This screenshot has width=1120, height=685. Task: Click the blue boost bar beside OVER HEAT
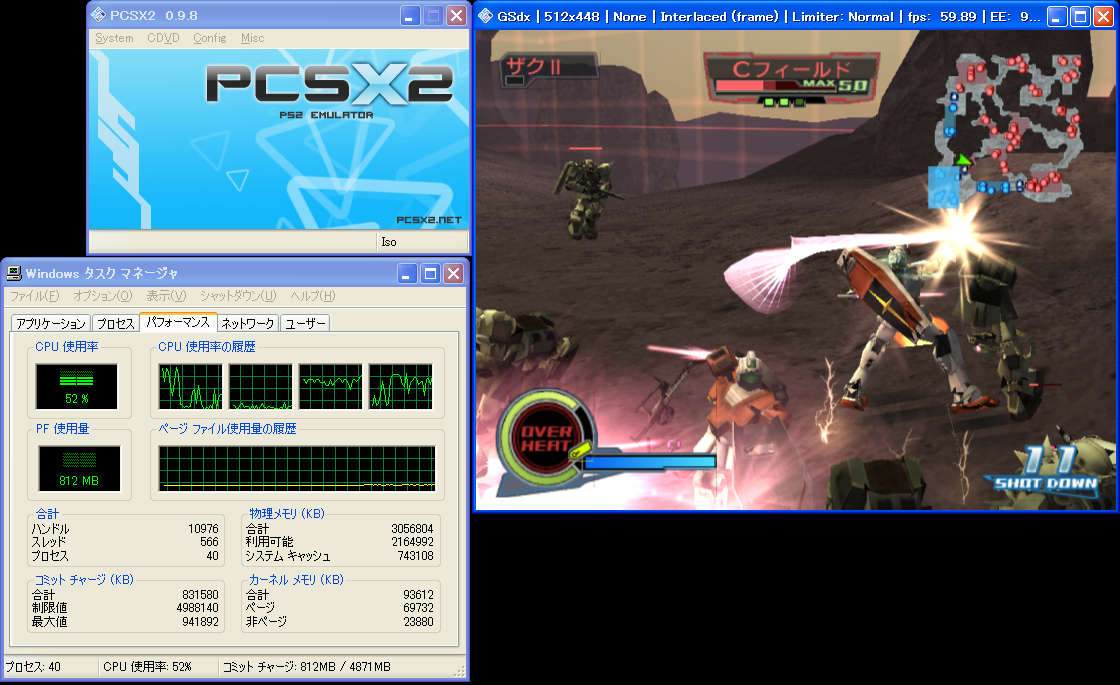[x=650, y=462]
